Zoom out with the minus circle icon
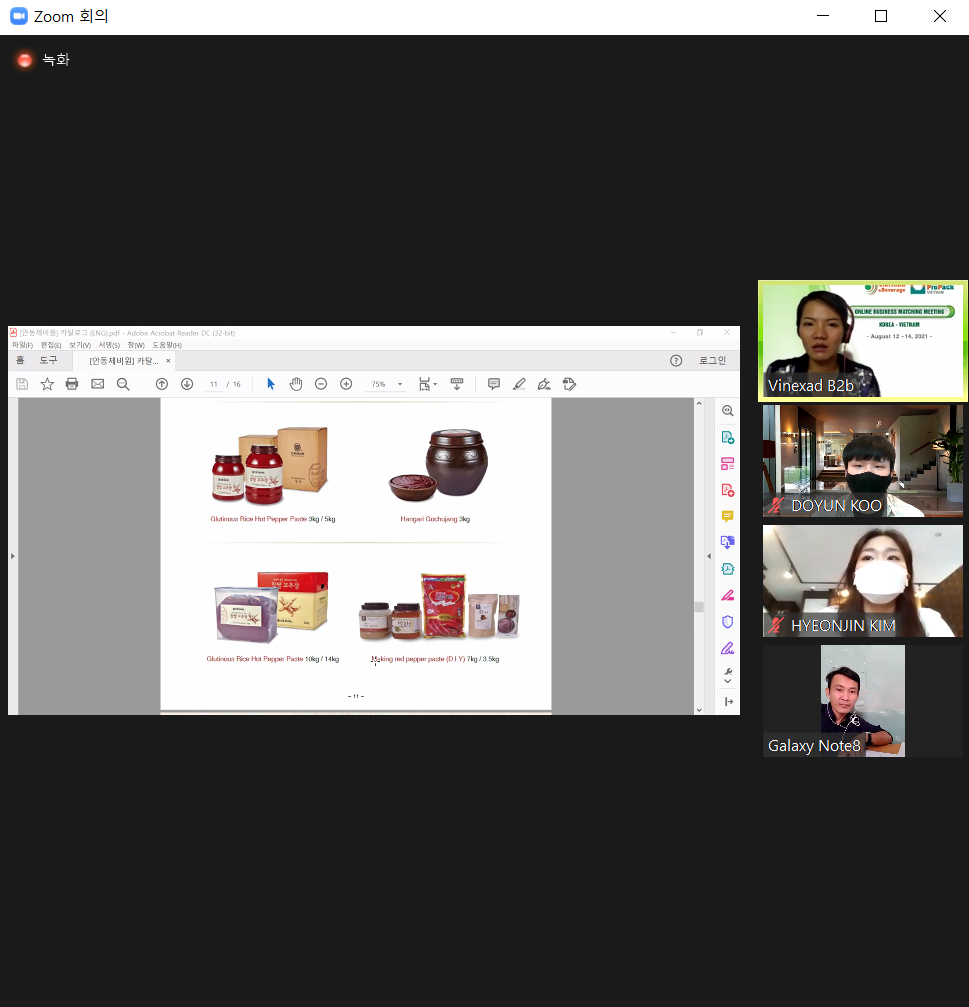This screenshot has width=969, height=1007. pyautogui.click(x=321, y=384)
